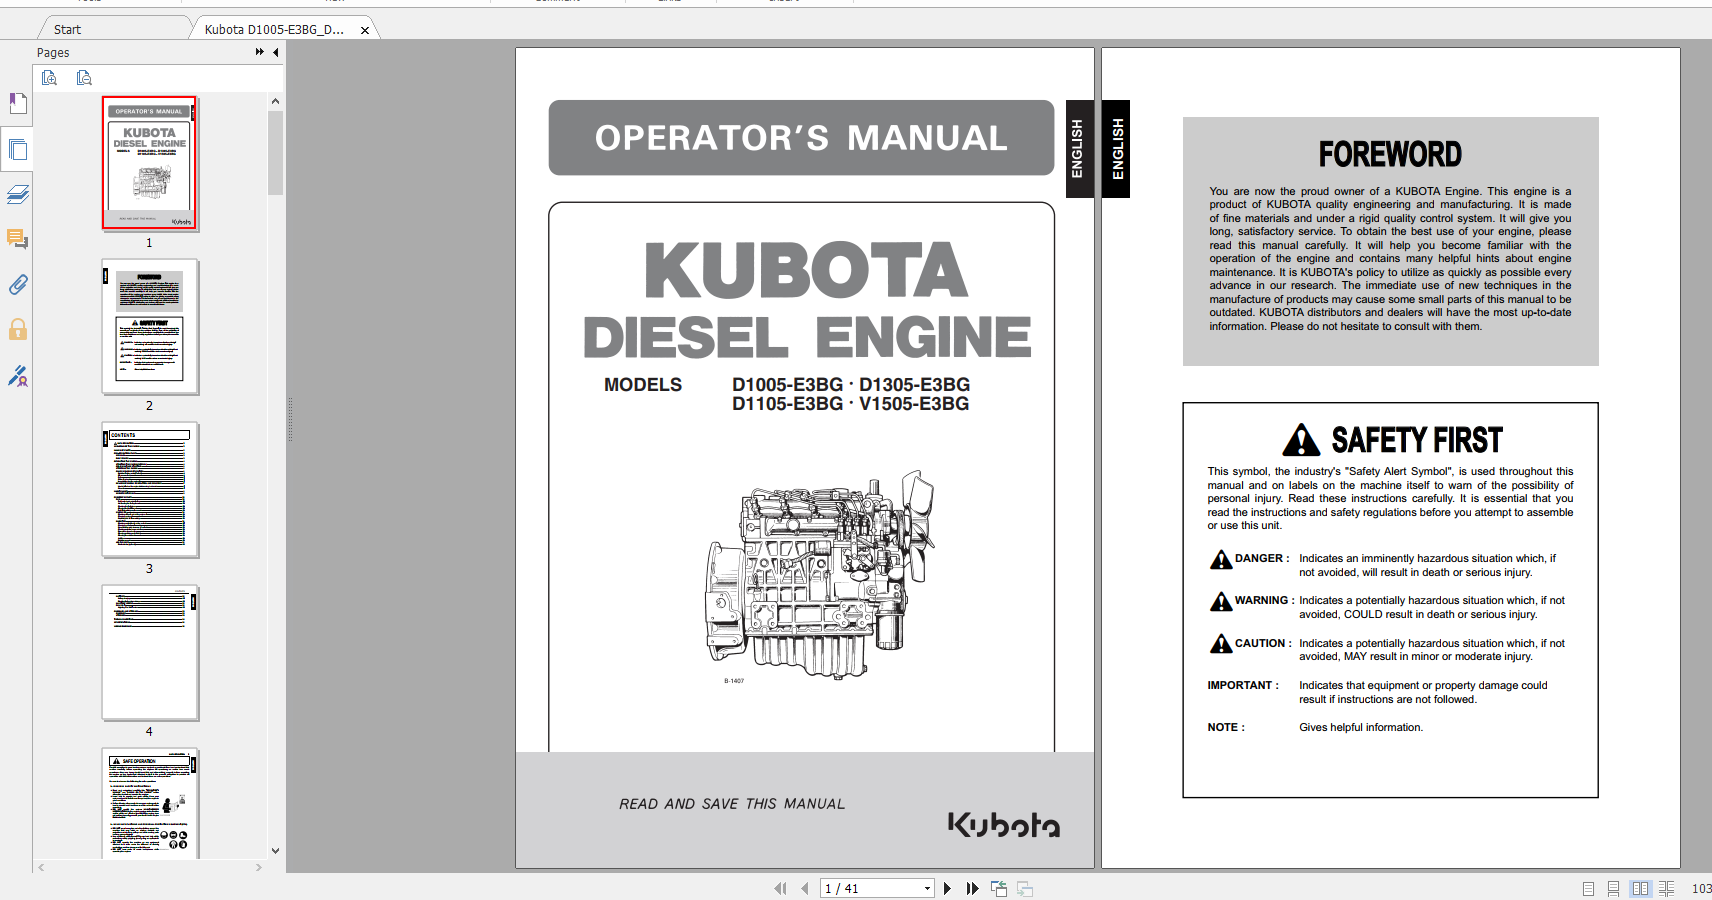
Task: Open the Comments panel
Action: coord(18,239)
